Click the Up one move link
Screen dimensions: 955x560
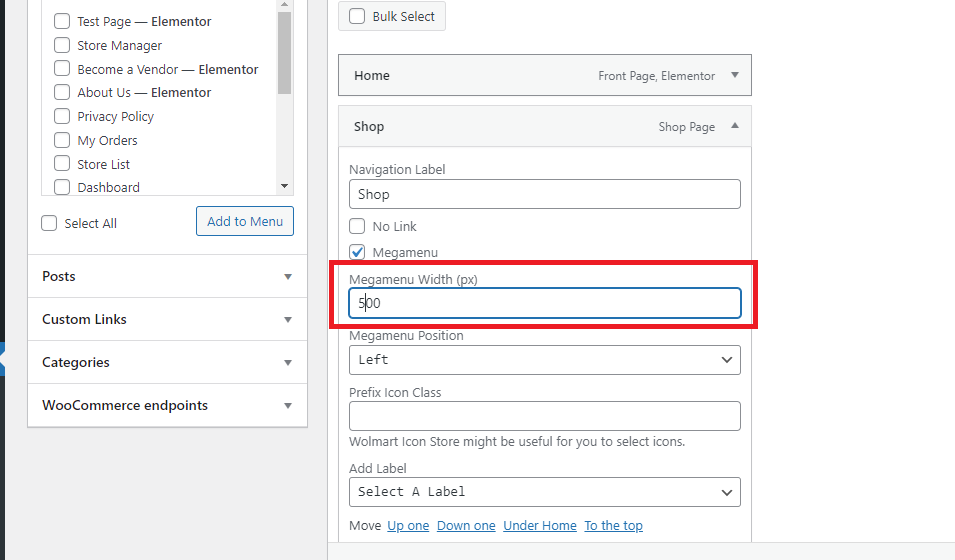coord(408,526)
